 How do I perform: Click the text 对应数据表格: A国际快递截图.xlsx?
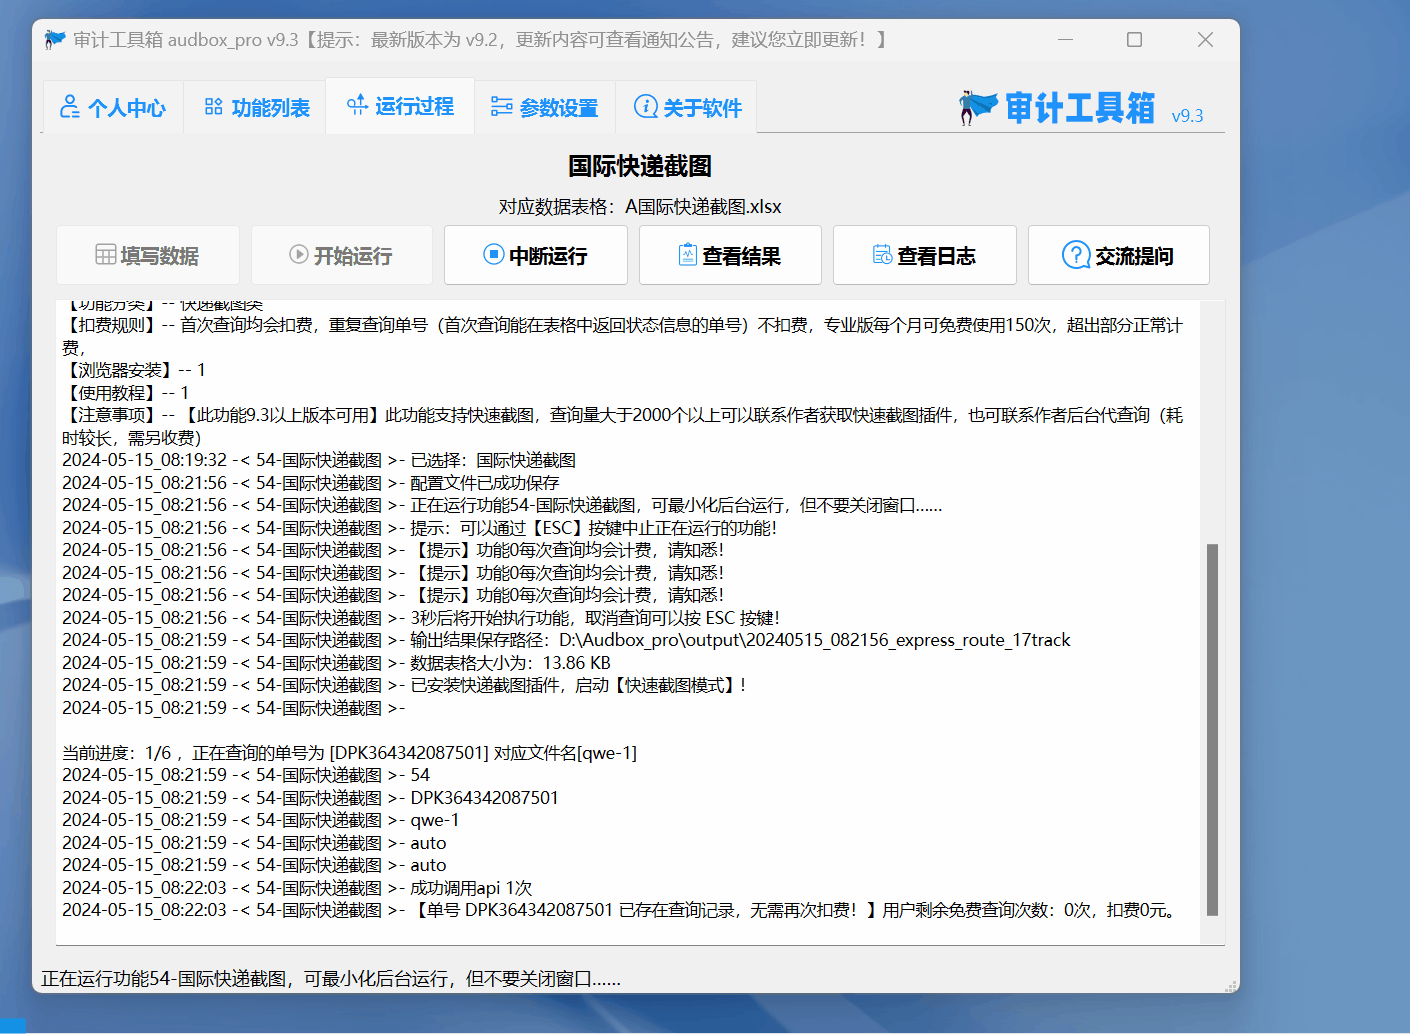pos(640,207)
